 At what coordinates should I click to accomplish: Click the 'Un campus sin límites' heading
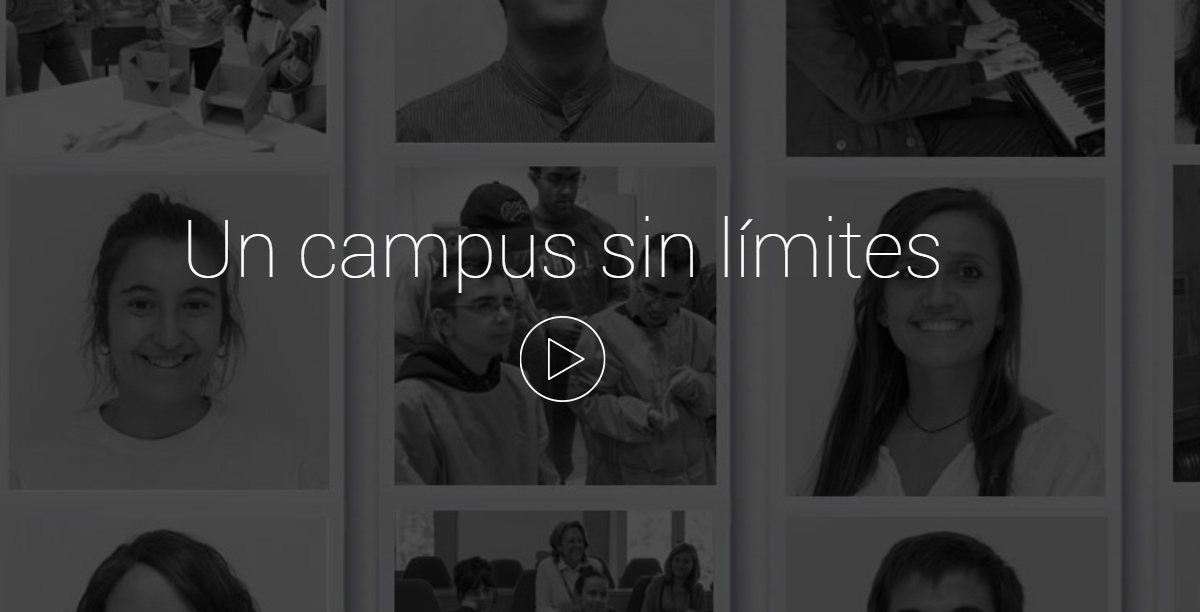562,250
